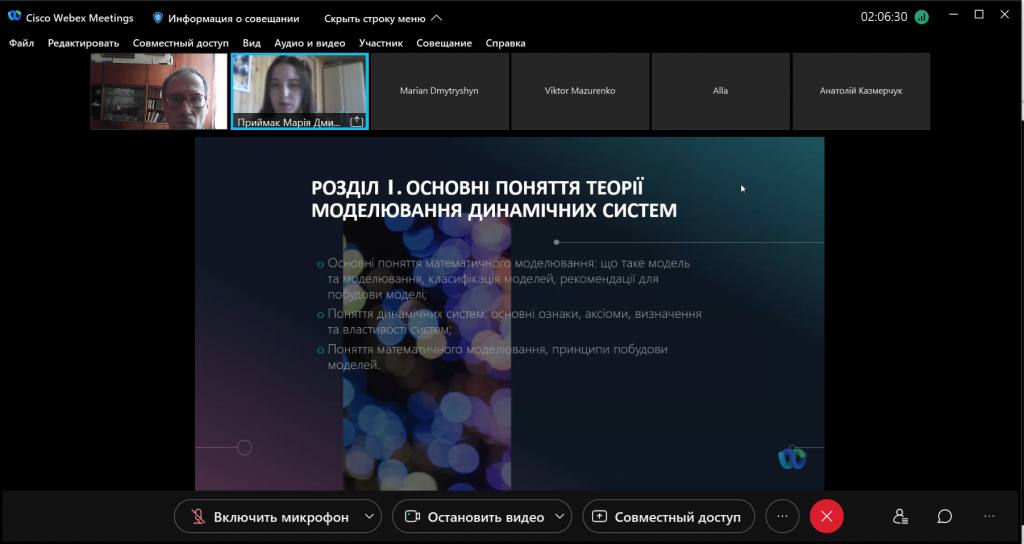1024x544 pixels.
Task: Select Marian Dmytryshyn participant tile
Action: (440, 91)
